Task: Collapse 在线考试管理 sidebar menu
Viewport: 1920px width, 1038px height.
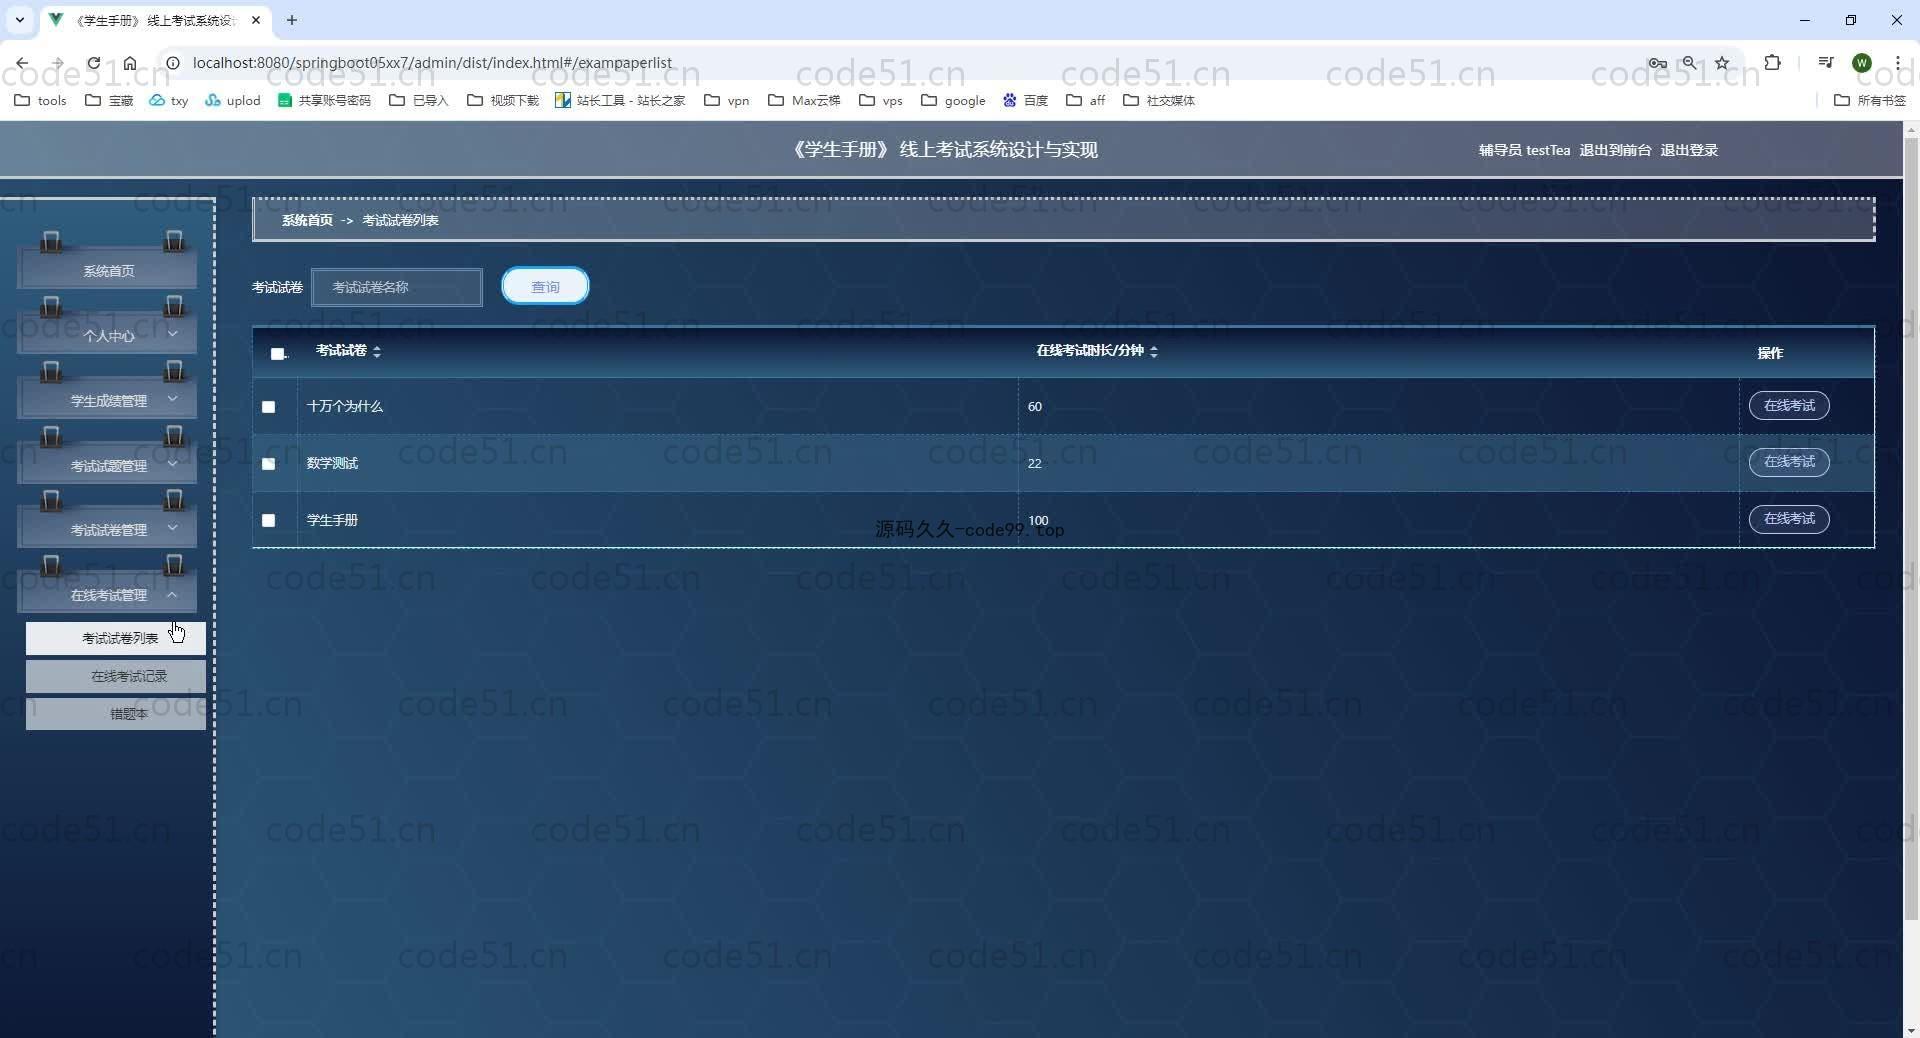Action: pyautogui.click(x=107, y=594)
